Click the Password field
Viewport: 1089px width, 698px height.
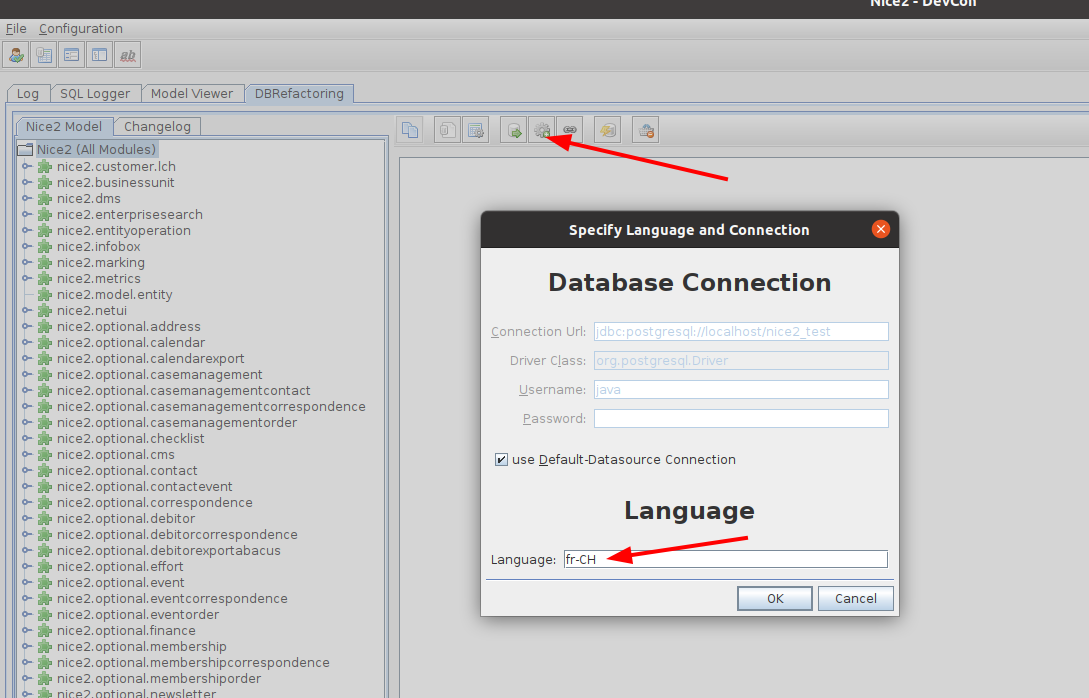pos(741,419)
